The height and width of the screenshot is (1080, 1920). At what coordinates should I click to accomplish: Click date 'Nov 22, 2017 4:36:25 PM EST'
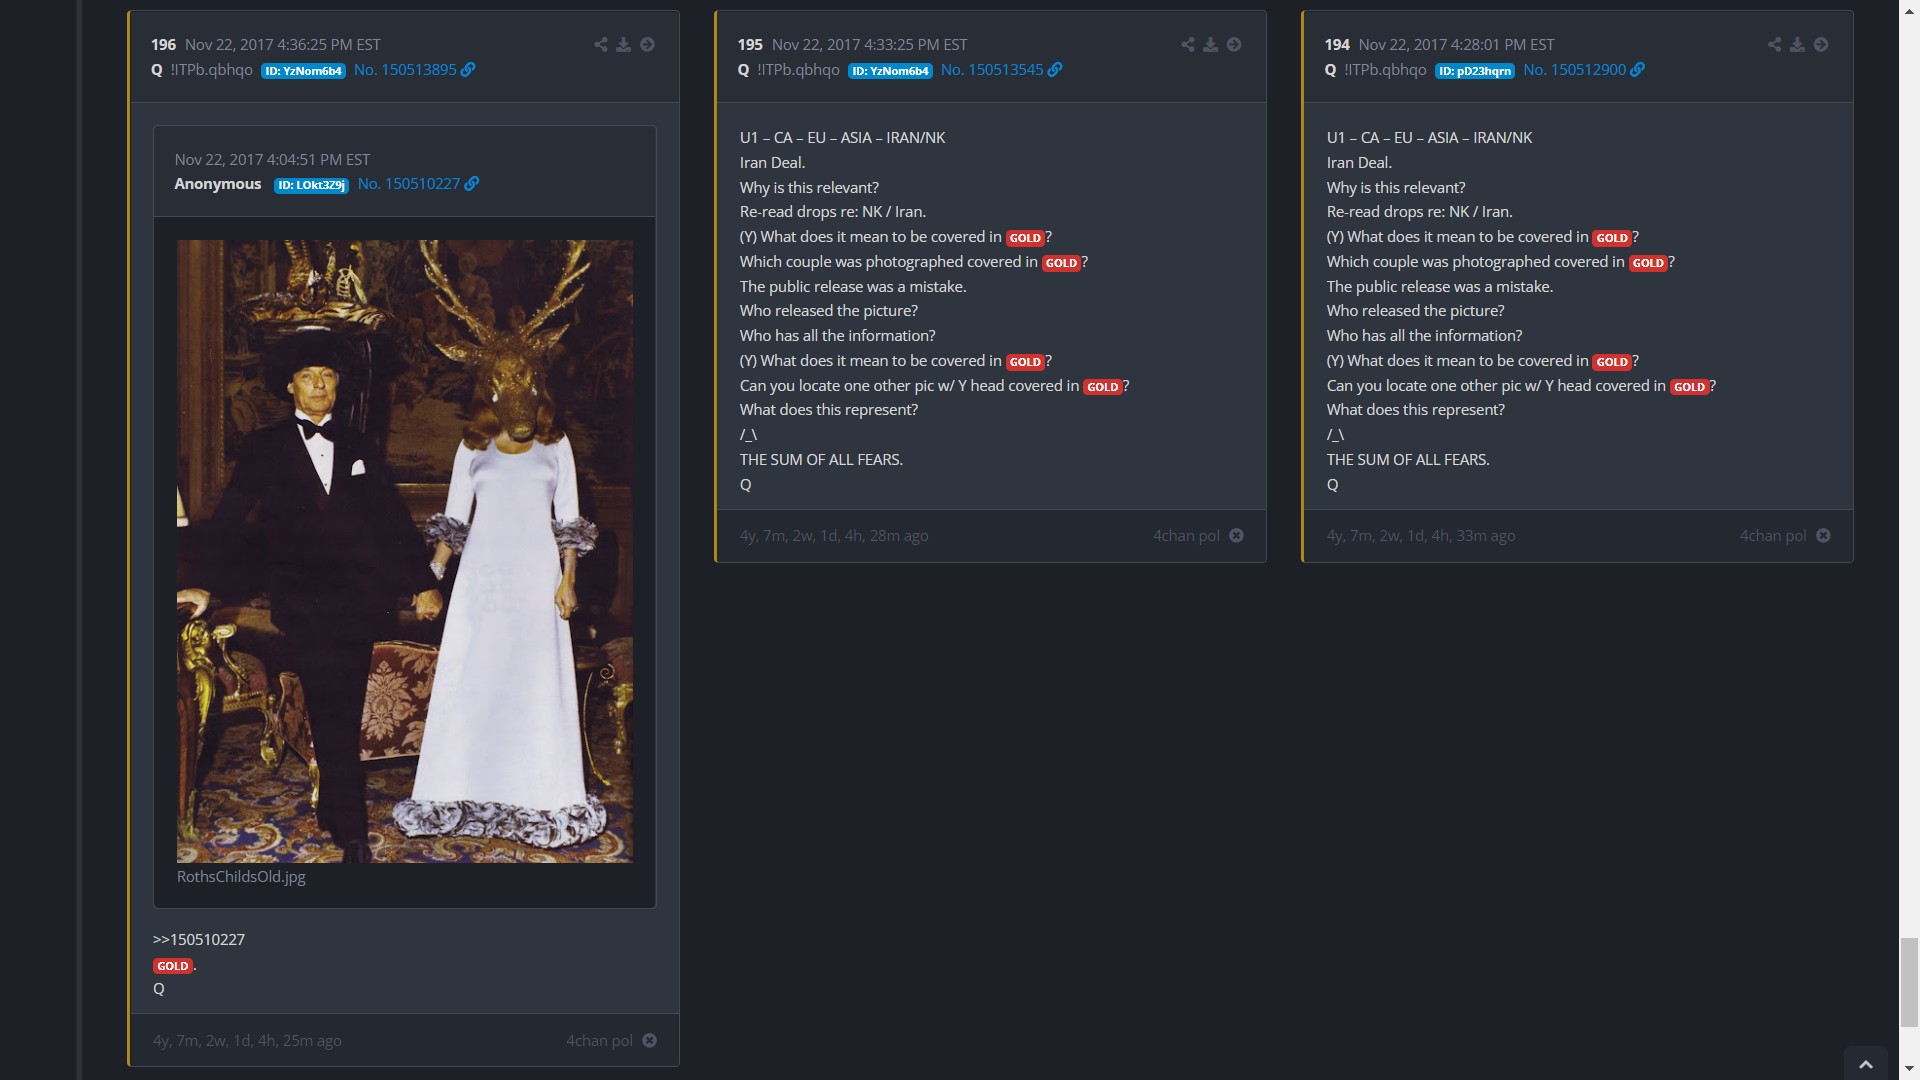pyautogui.click(x=283, y=45)
